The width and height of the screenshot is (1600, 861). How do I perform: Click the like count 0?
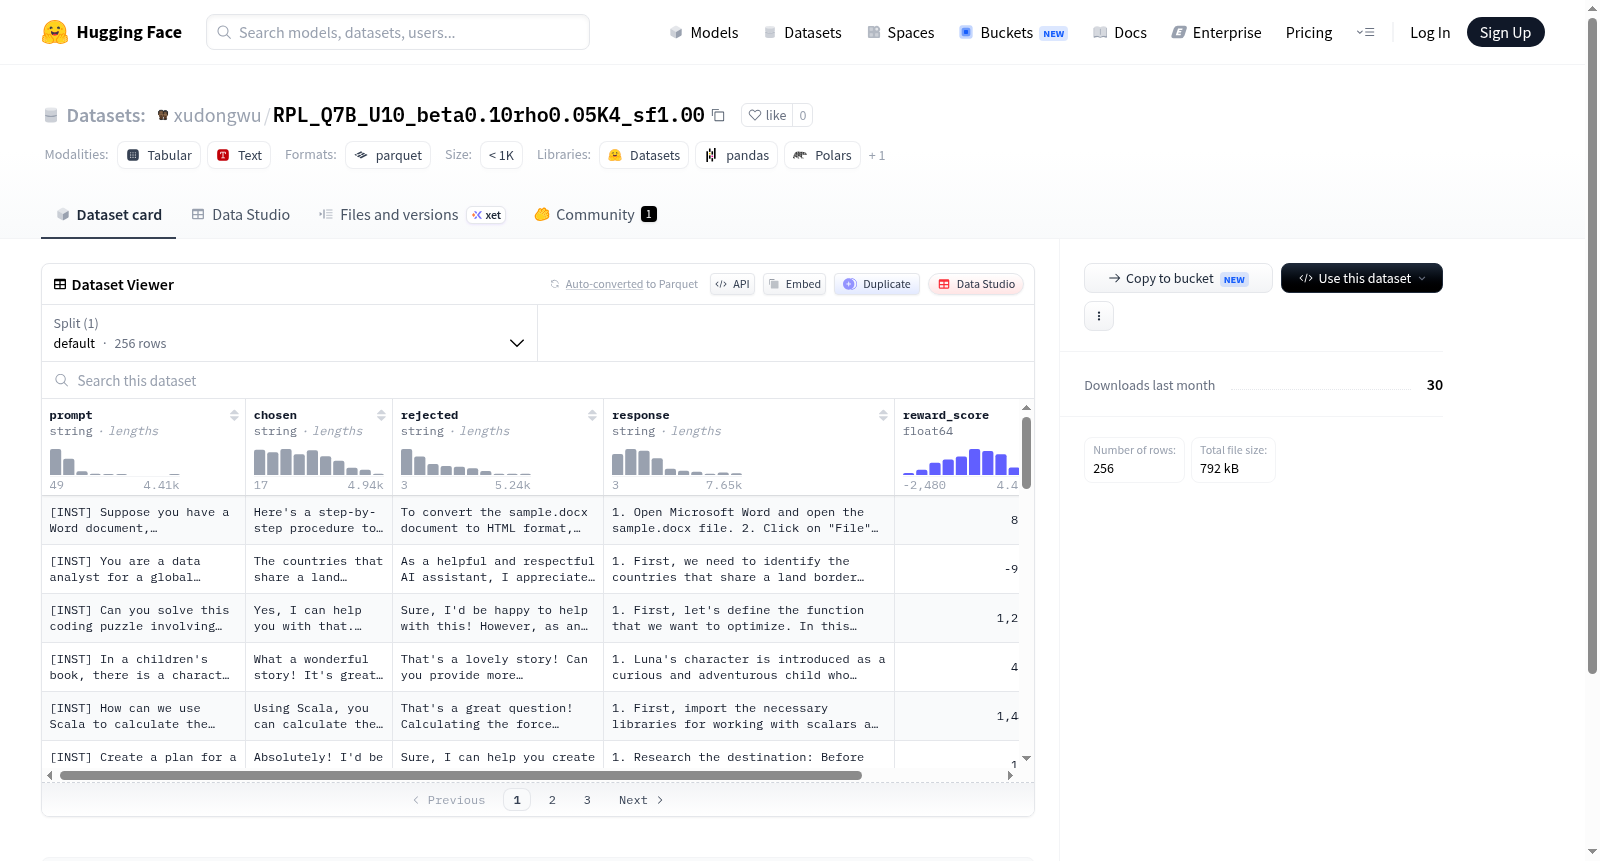802,115
